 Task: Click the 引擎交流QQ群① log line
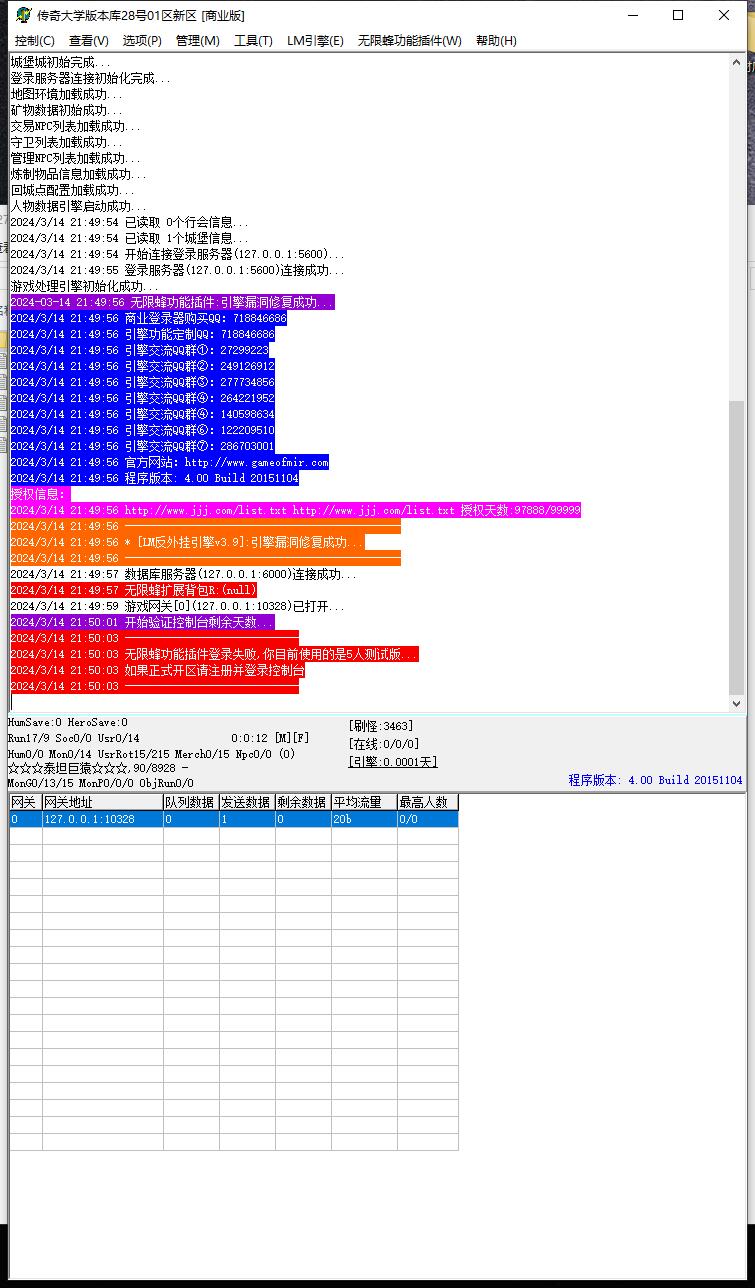pos(140,350)
